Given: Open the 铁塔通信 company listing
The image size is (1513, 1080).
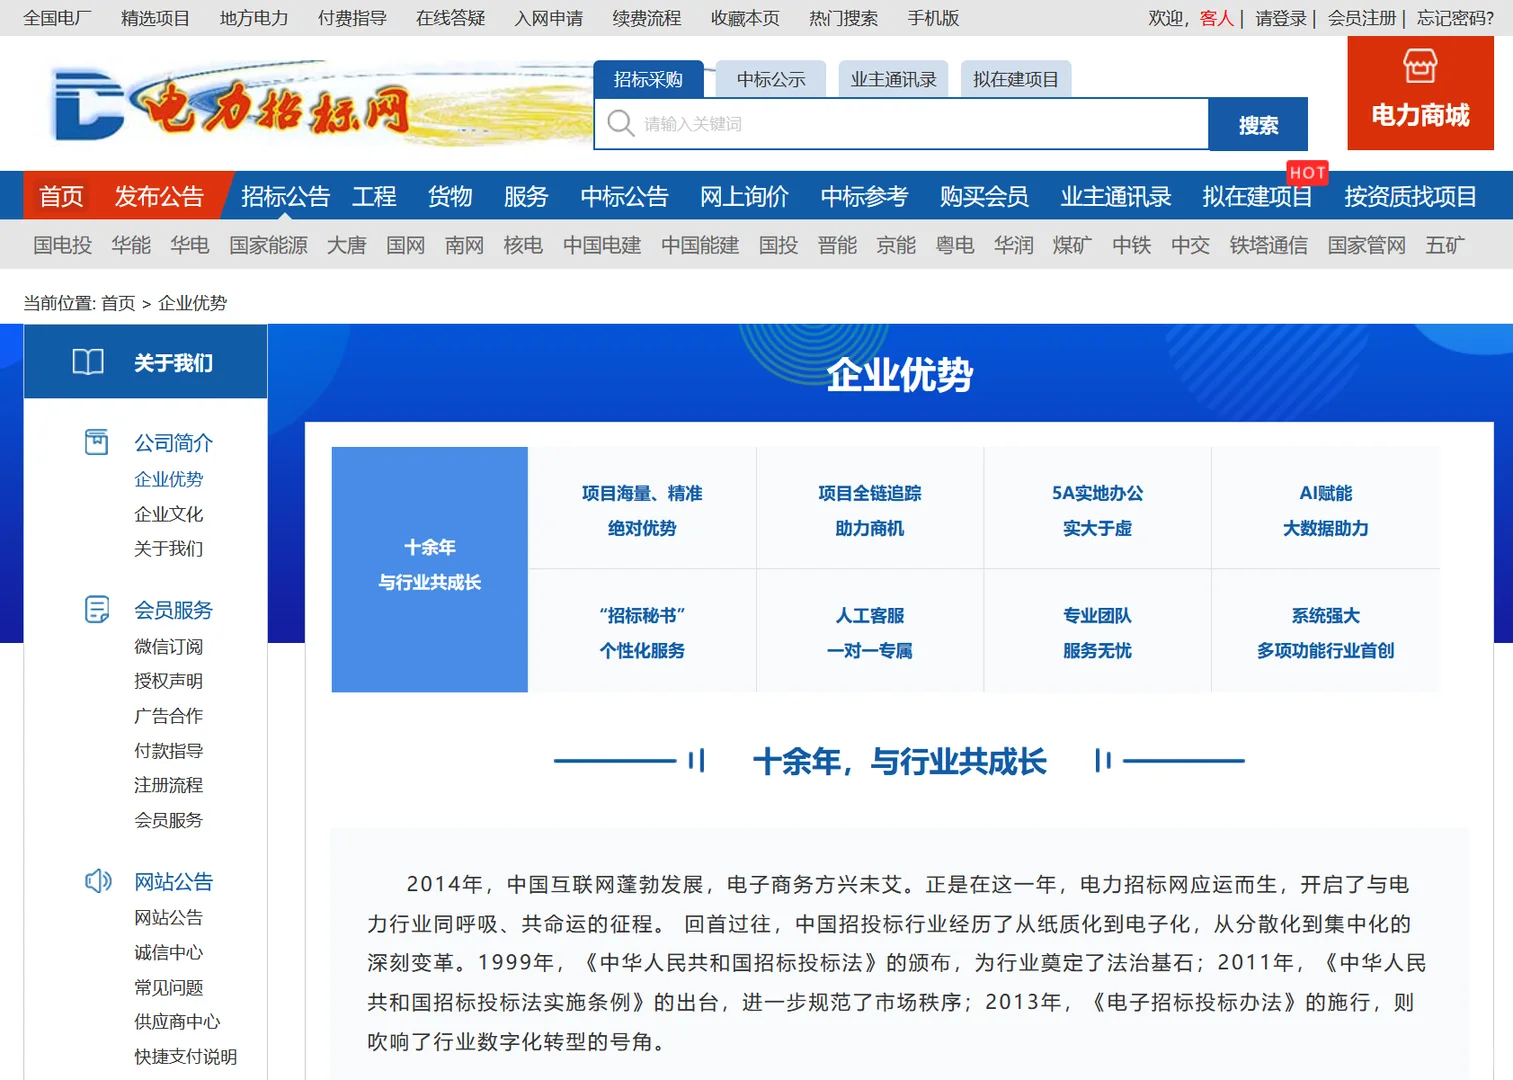Looking at the screenshot, I should [x=1268, y=245].
